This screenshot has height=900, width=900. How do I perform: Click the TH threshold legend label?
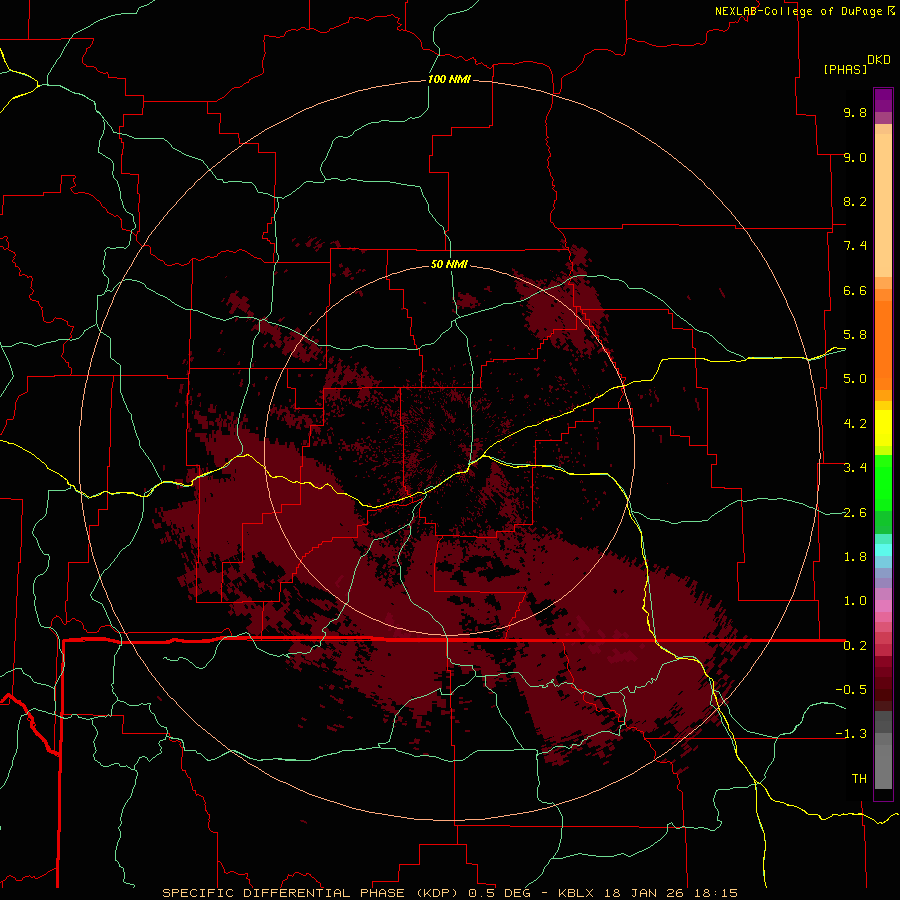click(859, 779)
